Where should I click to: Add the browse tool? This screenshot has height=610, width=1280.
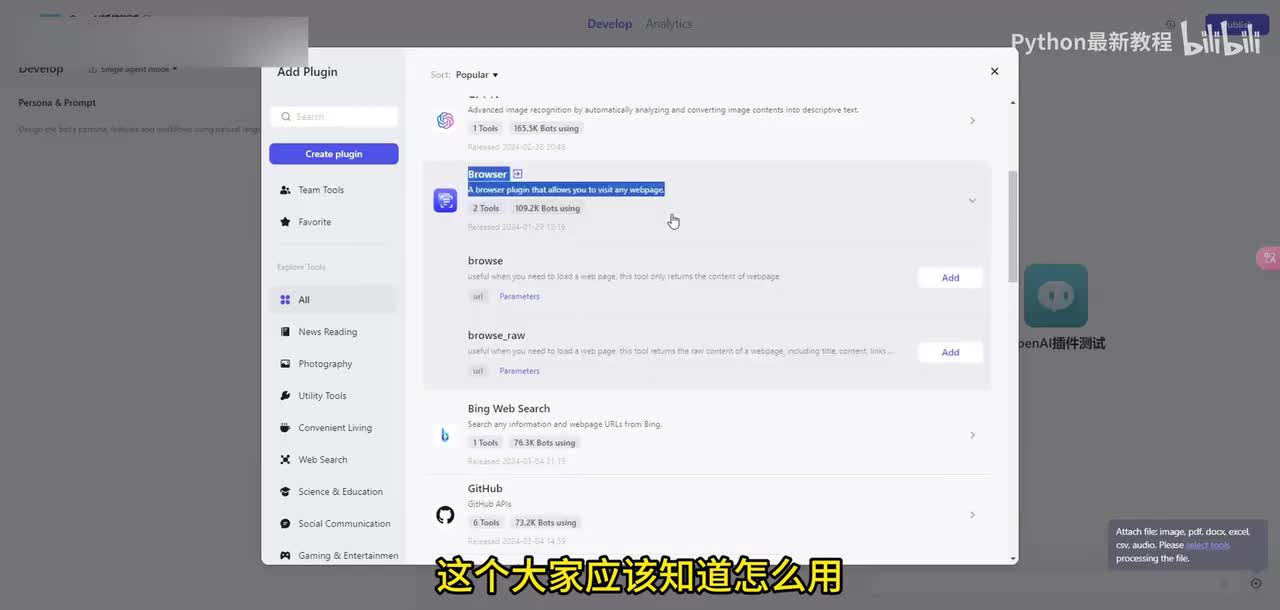[x=950, y=278]
